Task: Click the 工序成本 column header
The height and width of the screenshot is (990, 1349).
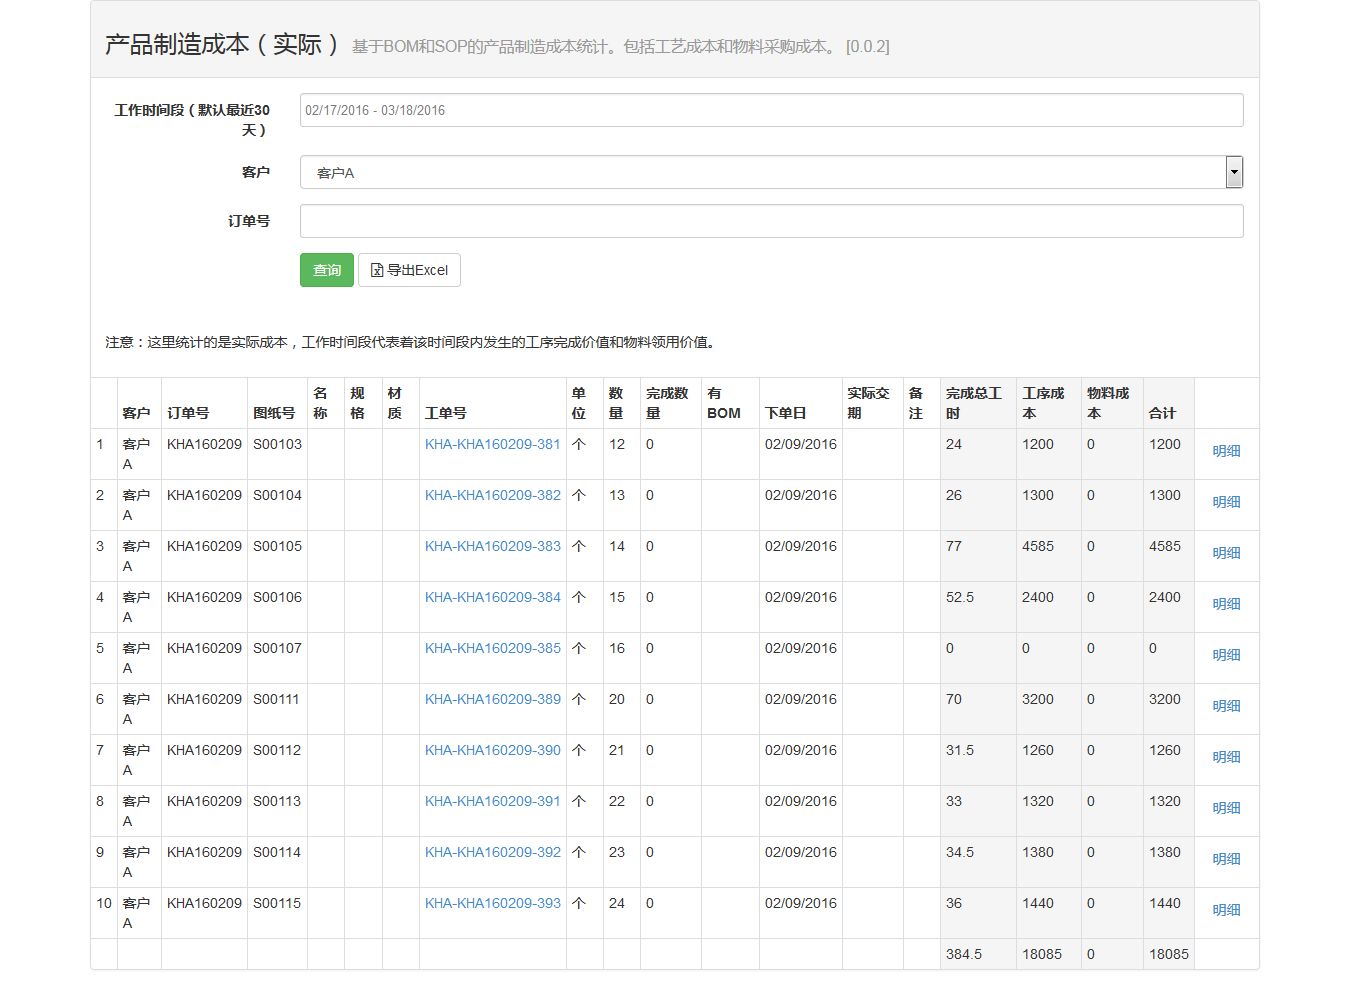Action: click(x=1043, y=403)
